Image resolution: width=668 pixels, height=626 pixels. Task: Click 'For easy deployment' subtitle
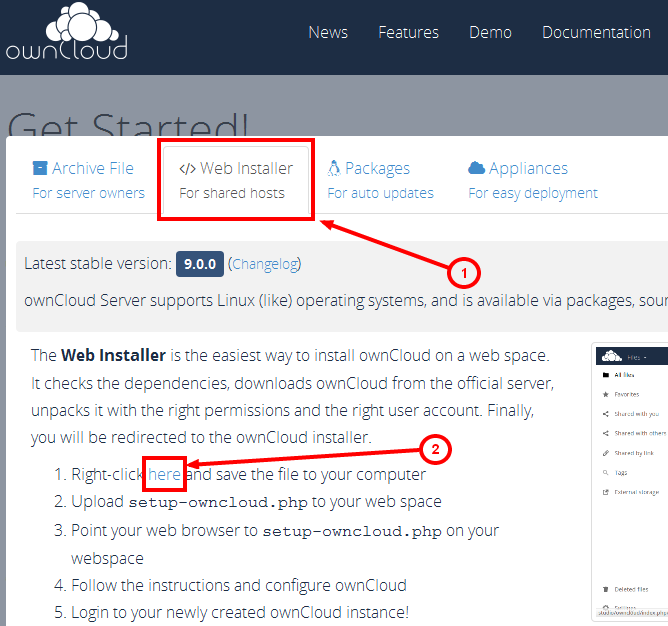[x=533, y=193]
